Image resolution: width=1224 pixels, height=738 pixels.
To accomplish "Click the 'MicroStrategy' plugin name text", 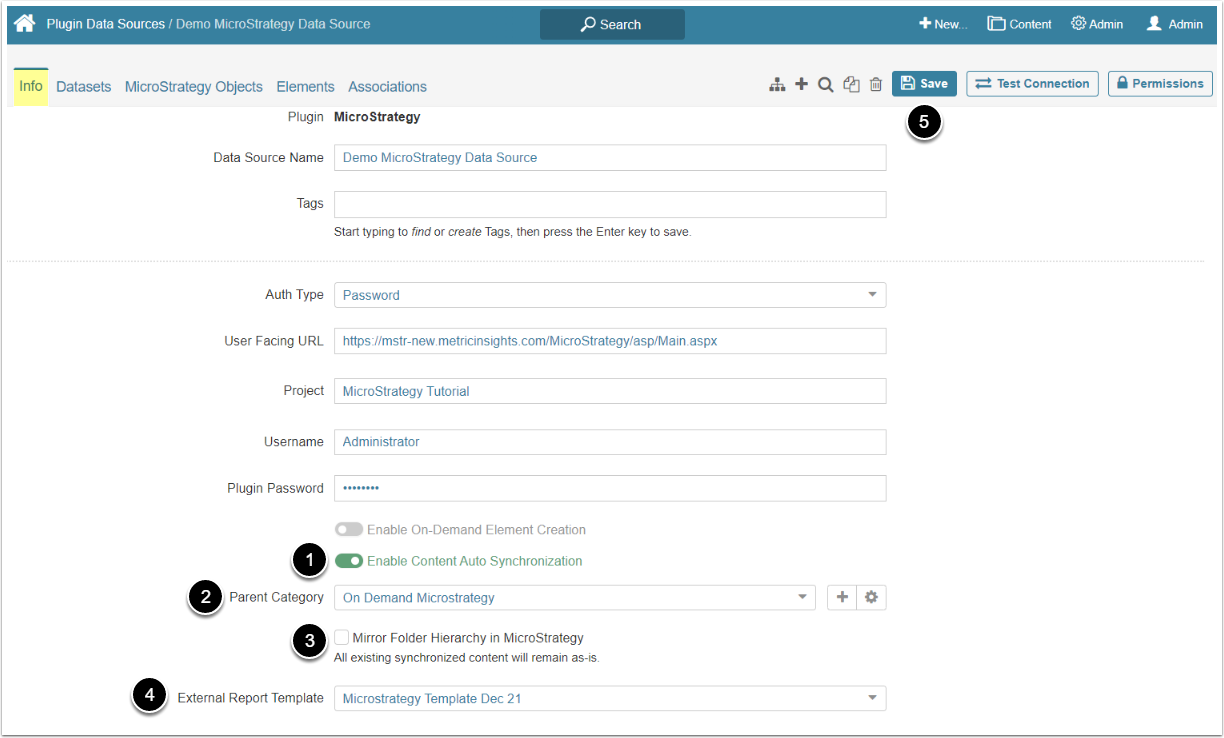I will click(x=377, y=117).
